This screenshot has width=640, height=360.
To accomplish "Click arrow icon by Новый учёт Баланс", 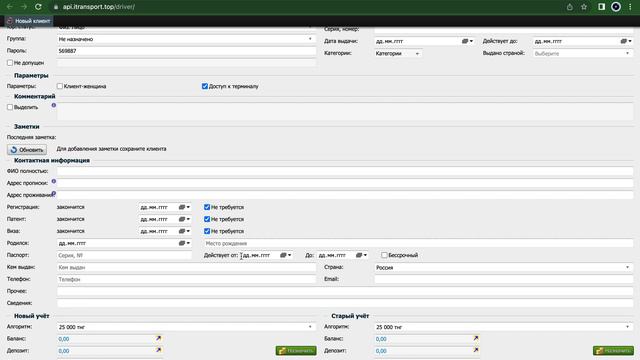I will pyautogui.click(x=158, y=338).
